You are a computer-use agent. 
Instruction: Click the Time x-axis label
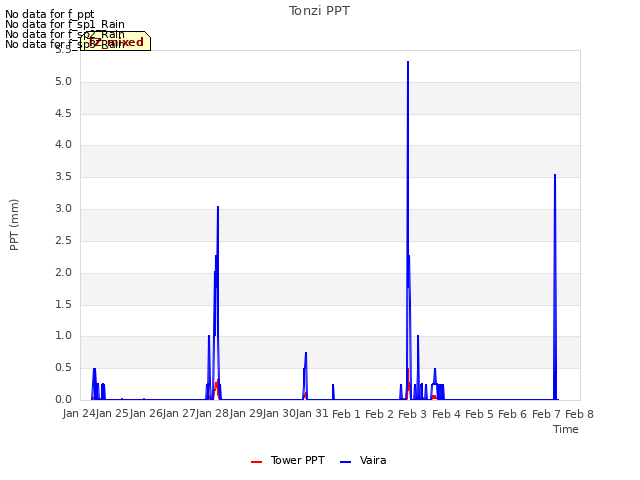click(566, 429)
